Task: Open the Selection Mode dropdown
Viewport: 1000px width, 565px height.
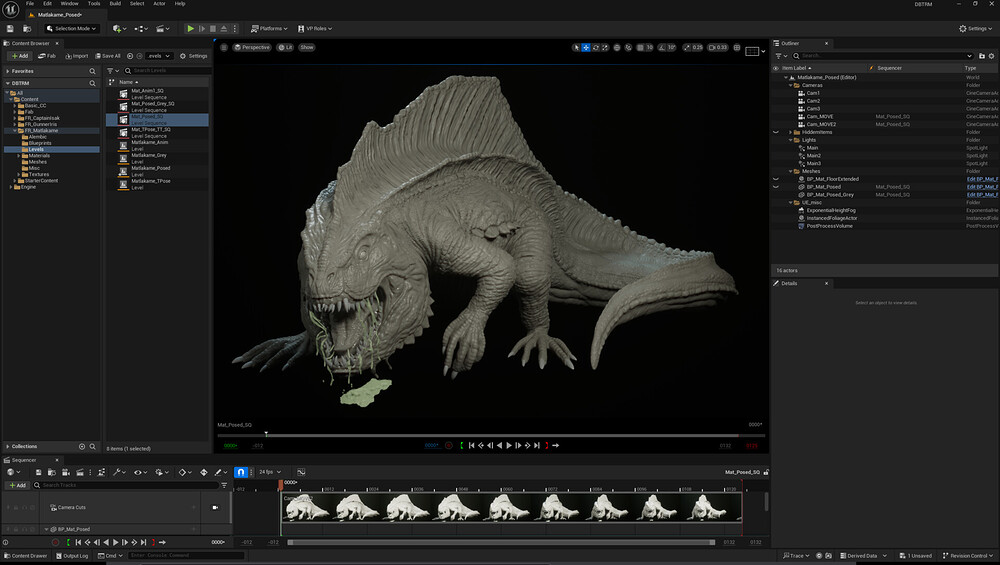Action: [x=74, y=29]
